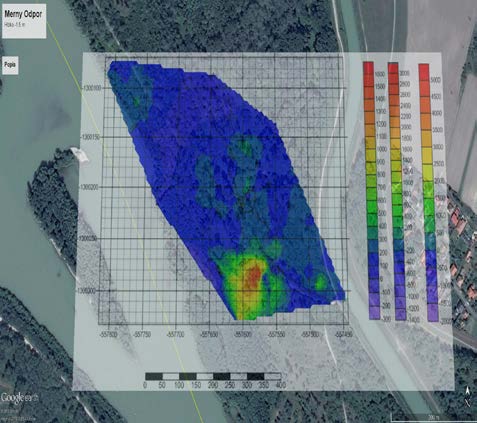Click the small green anomaly near map's east edge
This screenshot has height=423, width=477.
[321, 282]
